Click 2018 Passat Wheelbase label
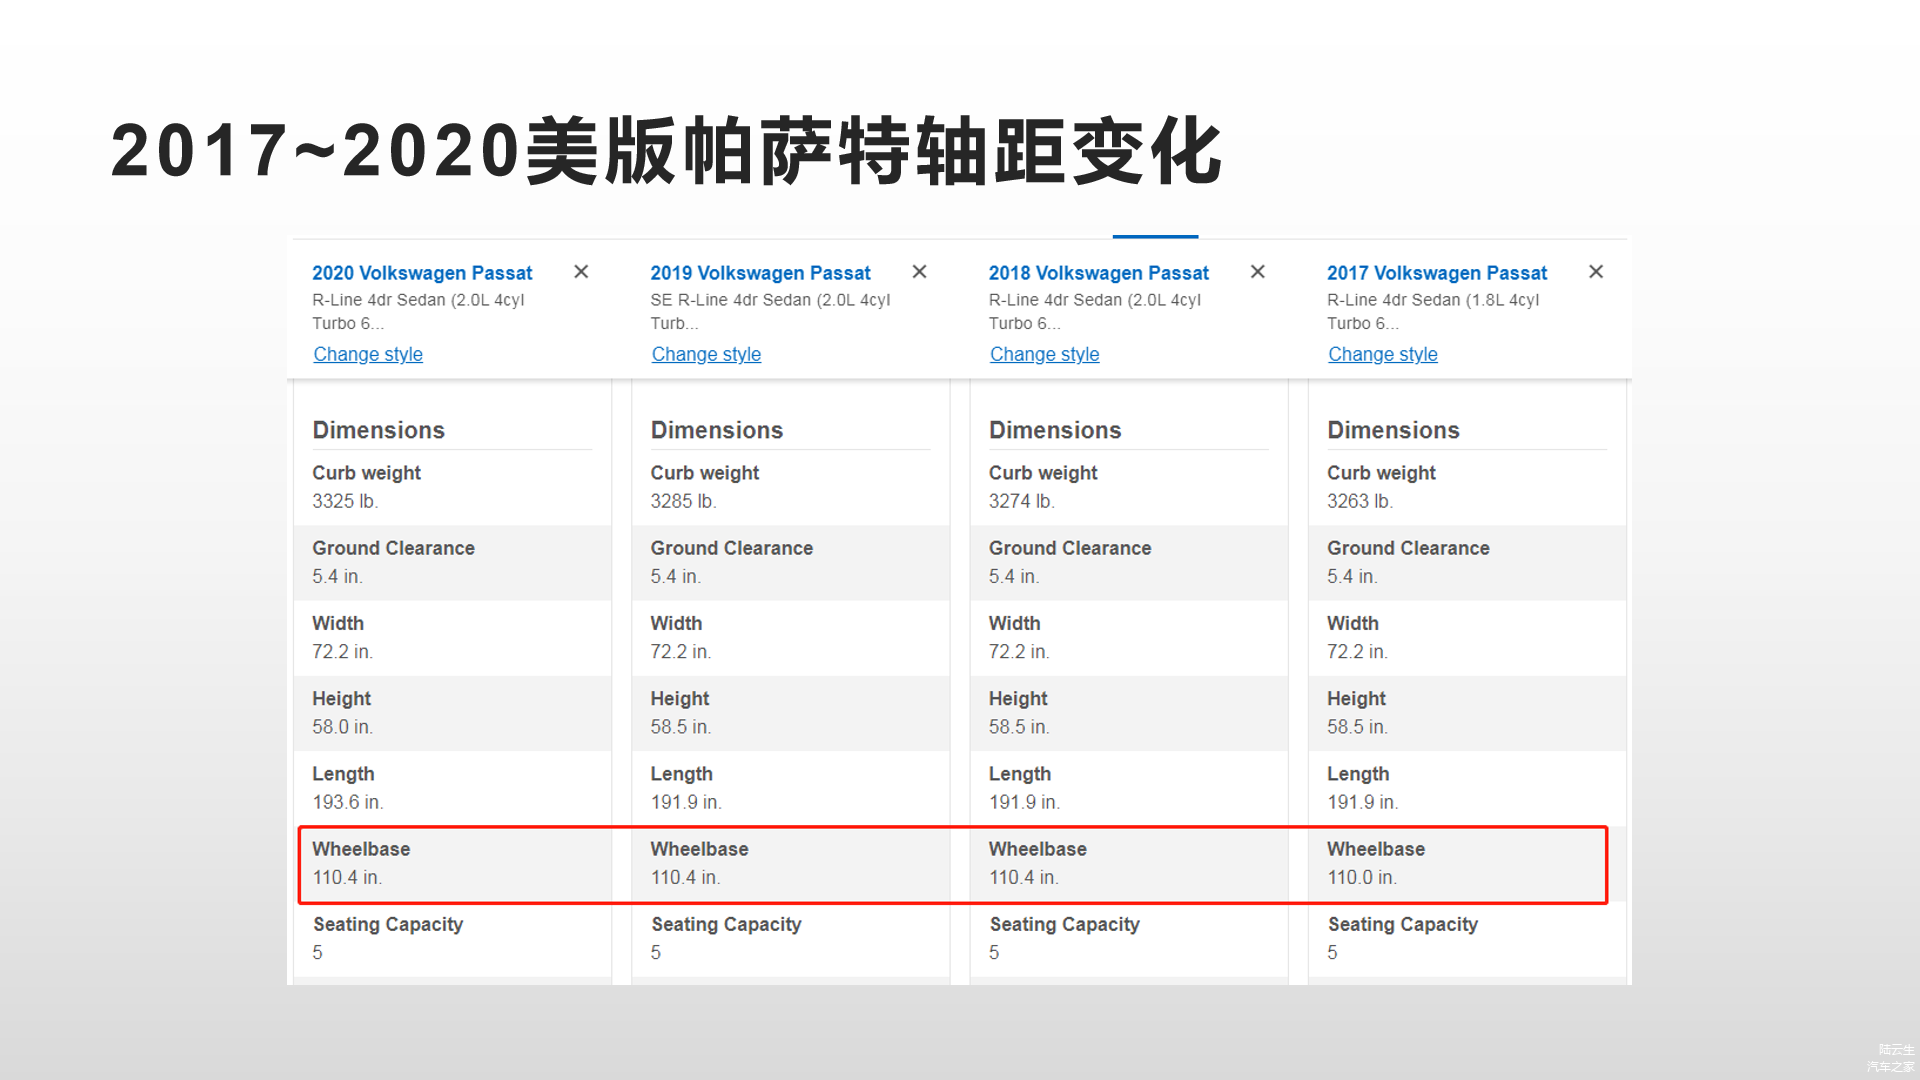This screenshot has width=1920, height=1080. pos(1038,849)
